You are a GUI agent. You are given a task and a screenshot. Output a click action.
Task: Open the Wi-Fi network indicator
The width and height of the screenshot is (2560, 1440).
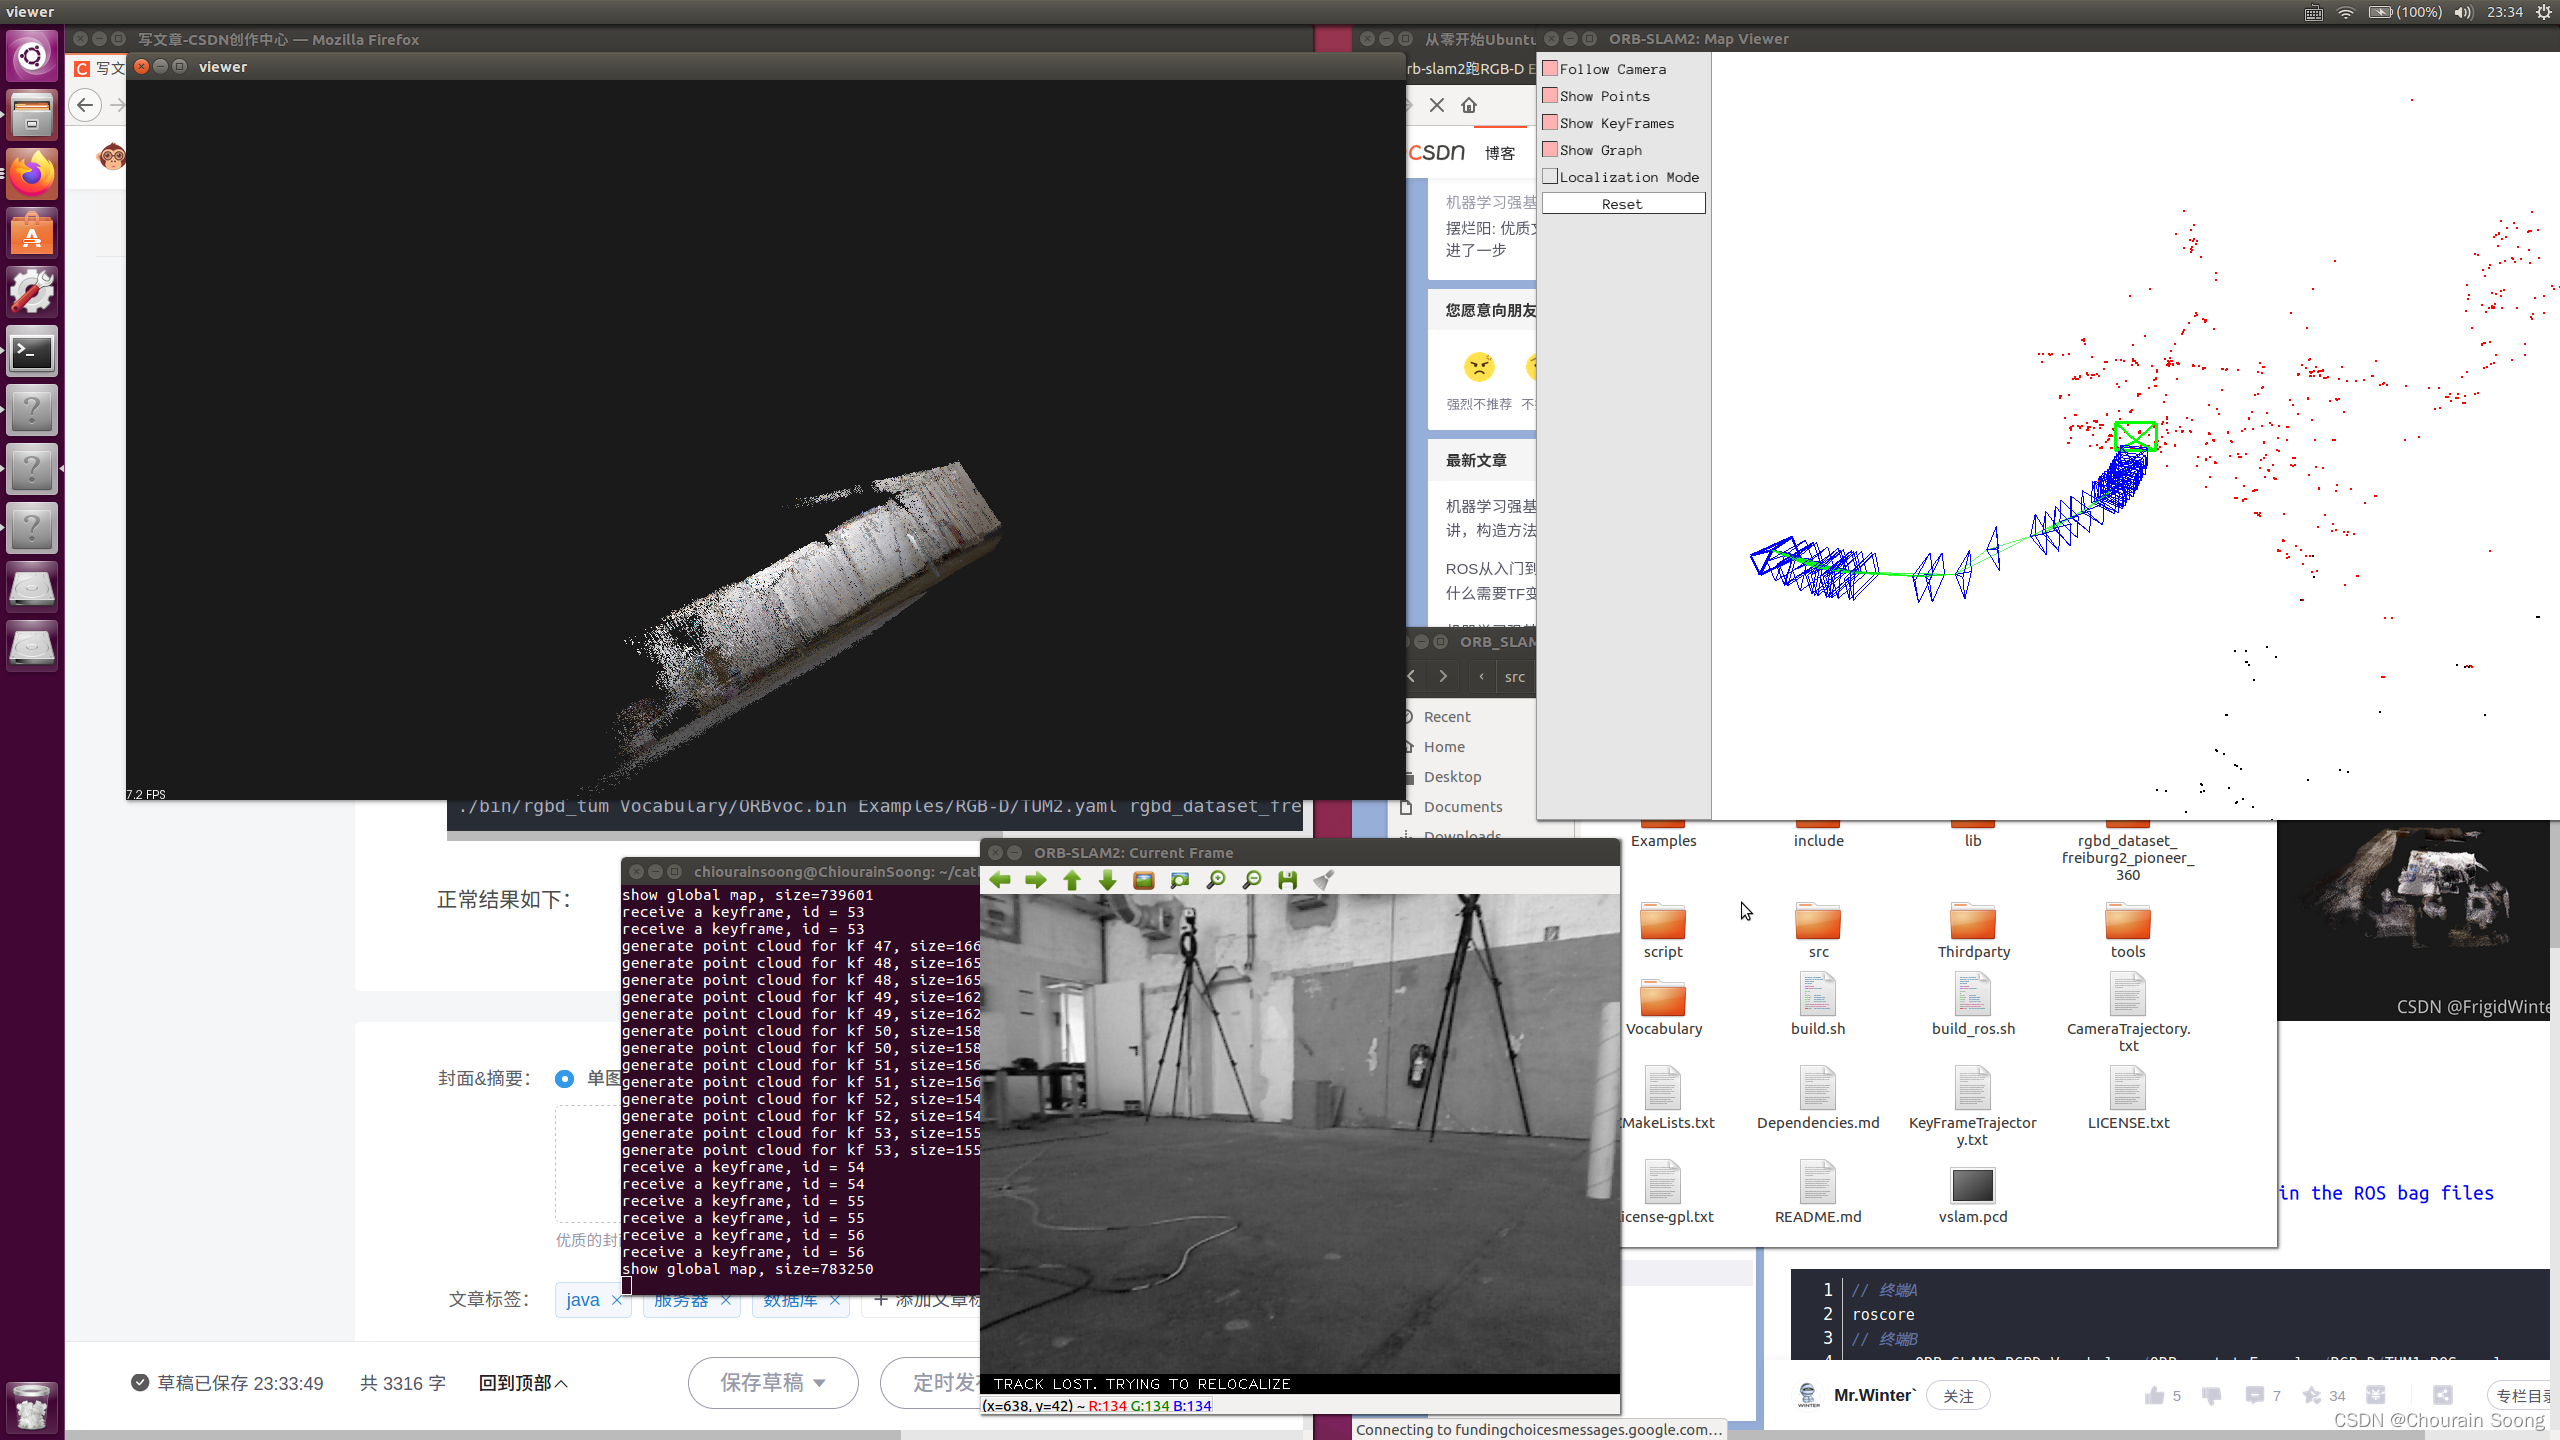click(x=2345, y=12)
